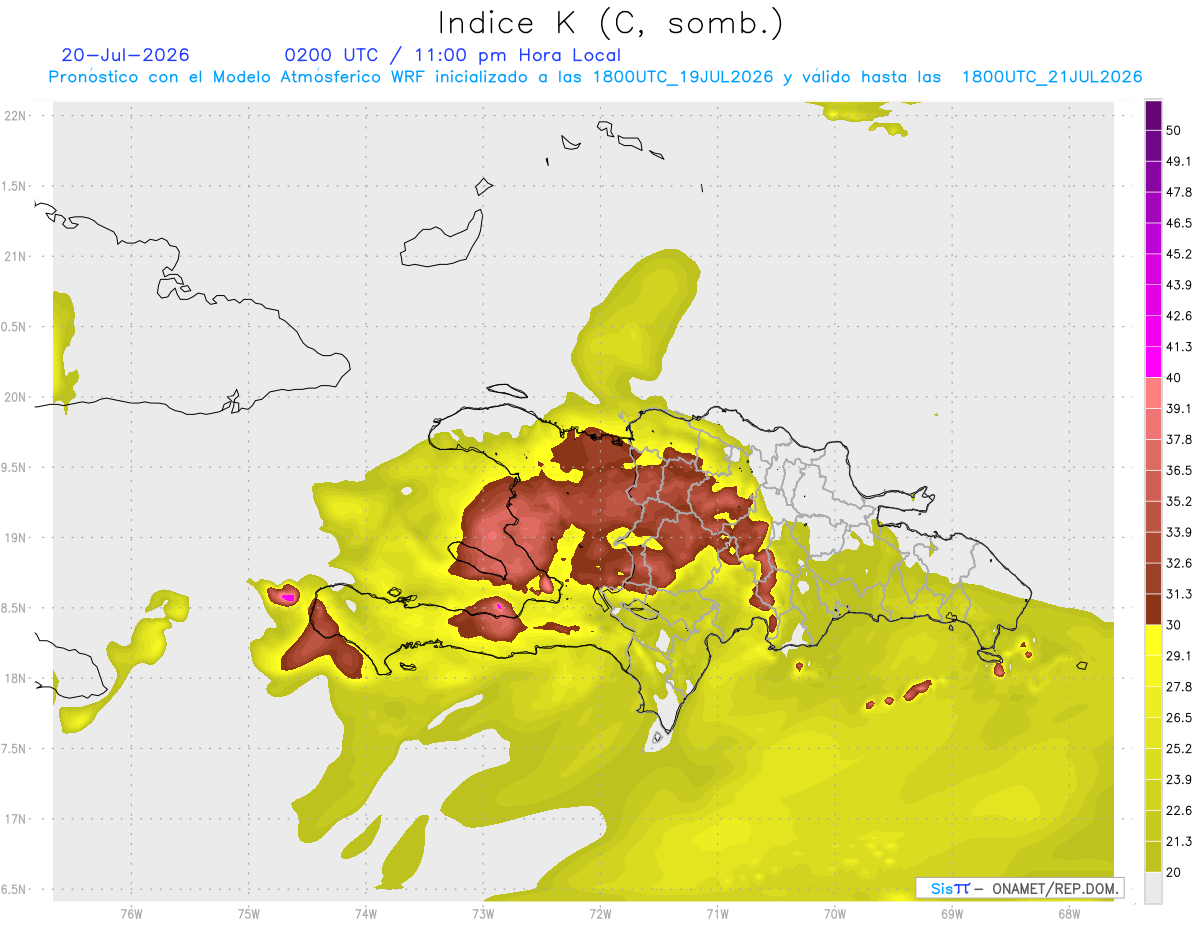Viewport: 1200px width, 927px height.
Task: Select the colorbar value '37.8'
Action: (1178, 439)
